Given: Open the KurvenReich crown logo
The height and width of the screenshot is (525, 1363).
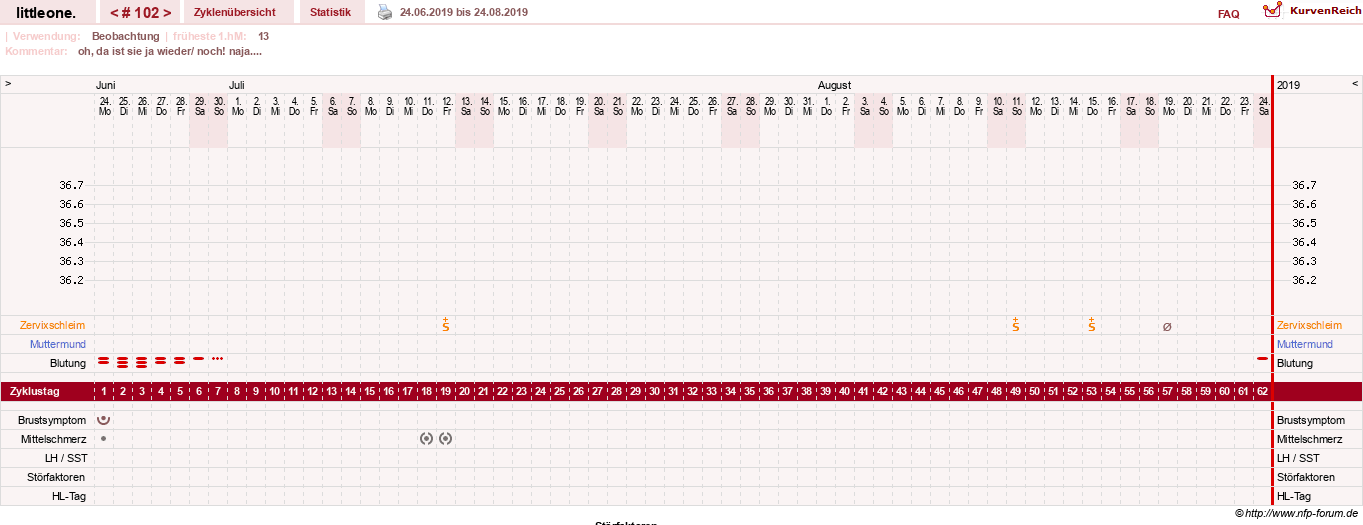Looking at the screenshot, I should [x=1272, y=10].
